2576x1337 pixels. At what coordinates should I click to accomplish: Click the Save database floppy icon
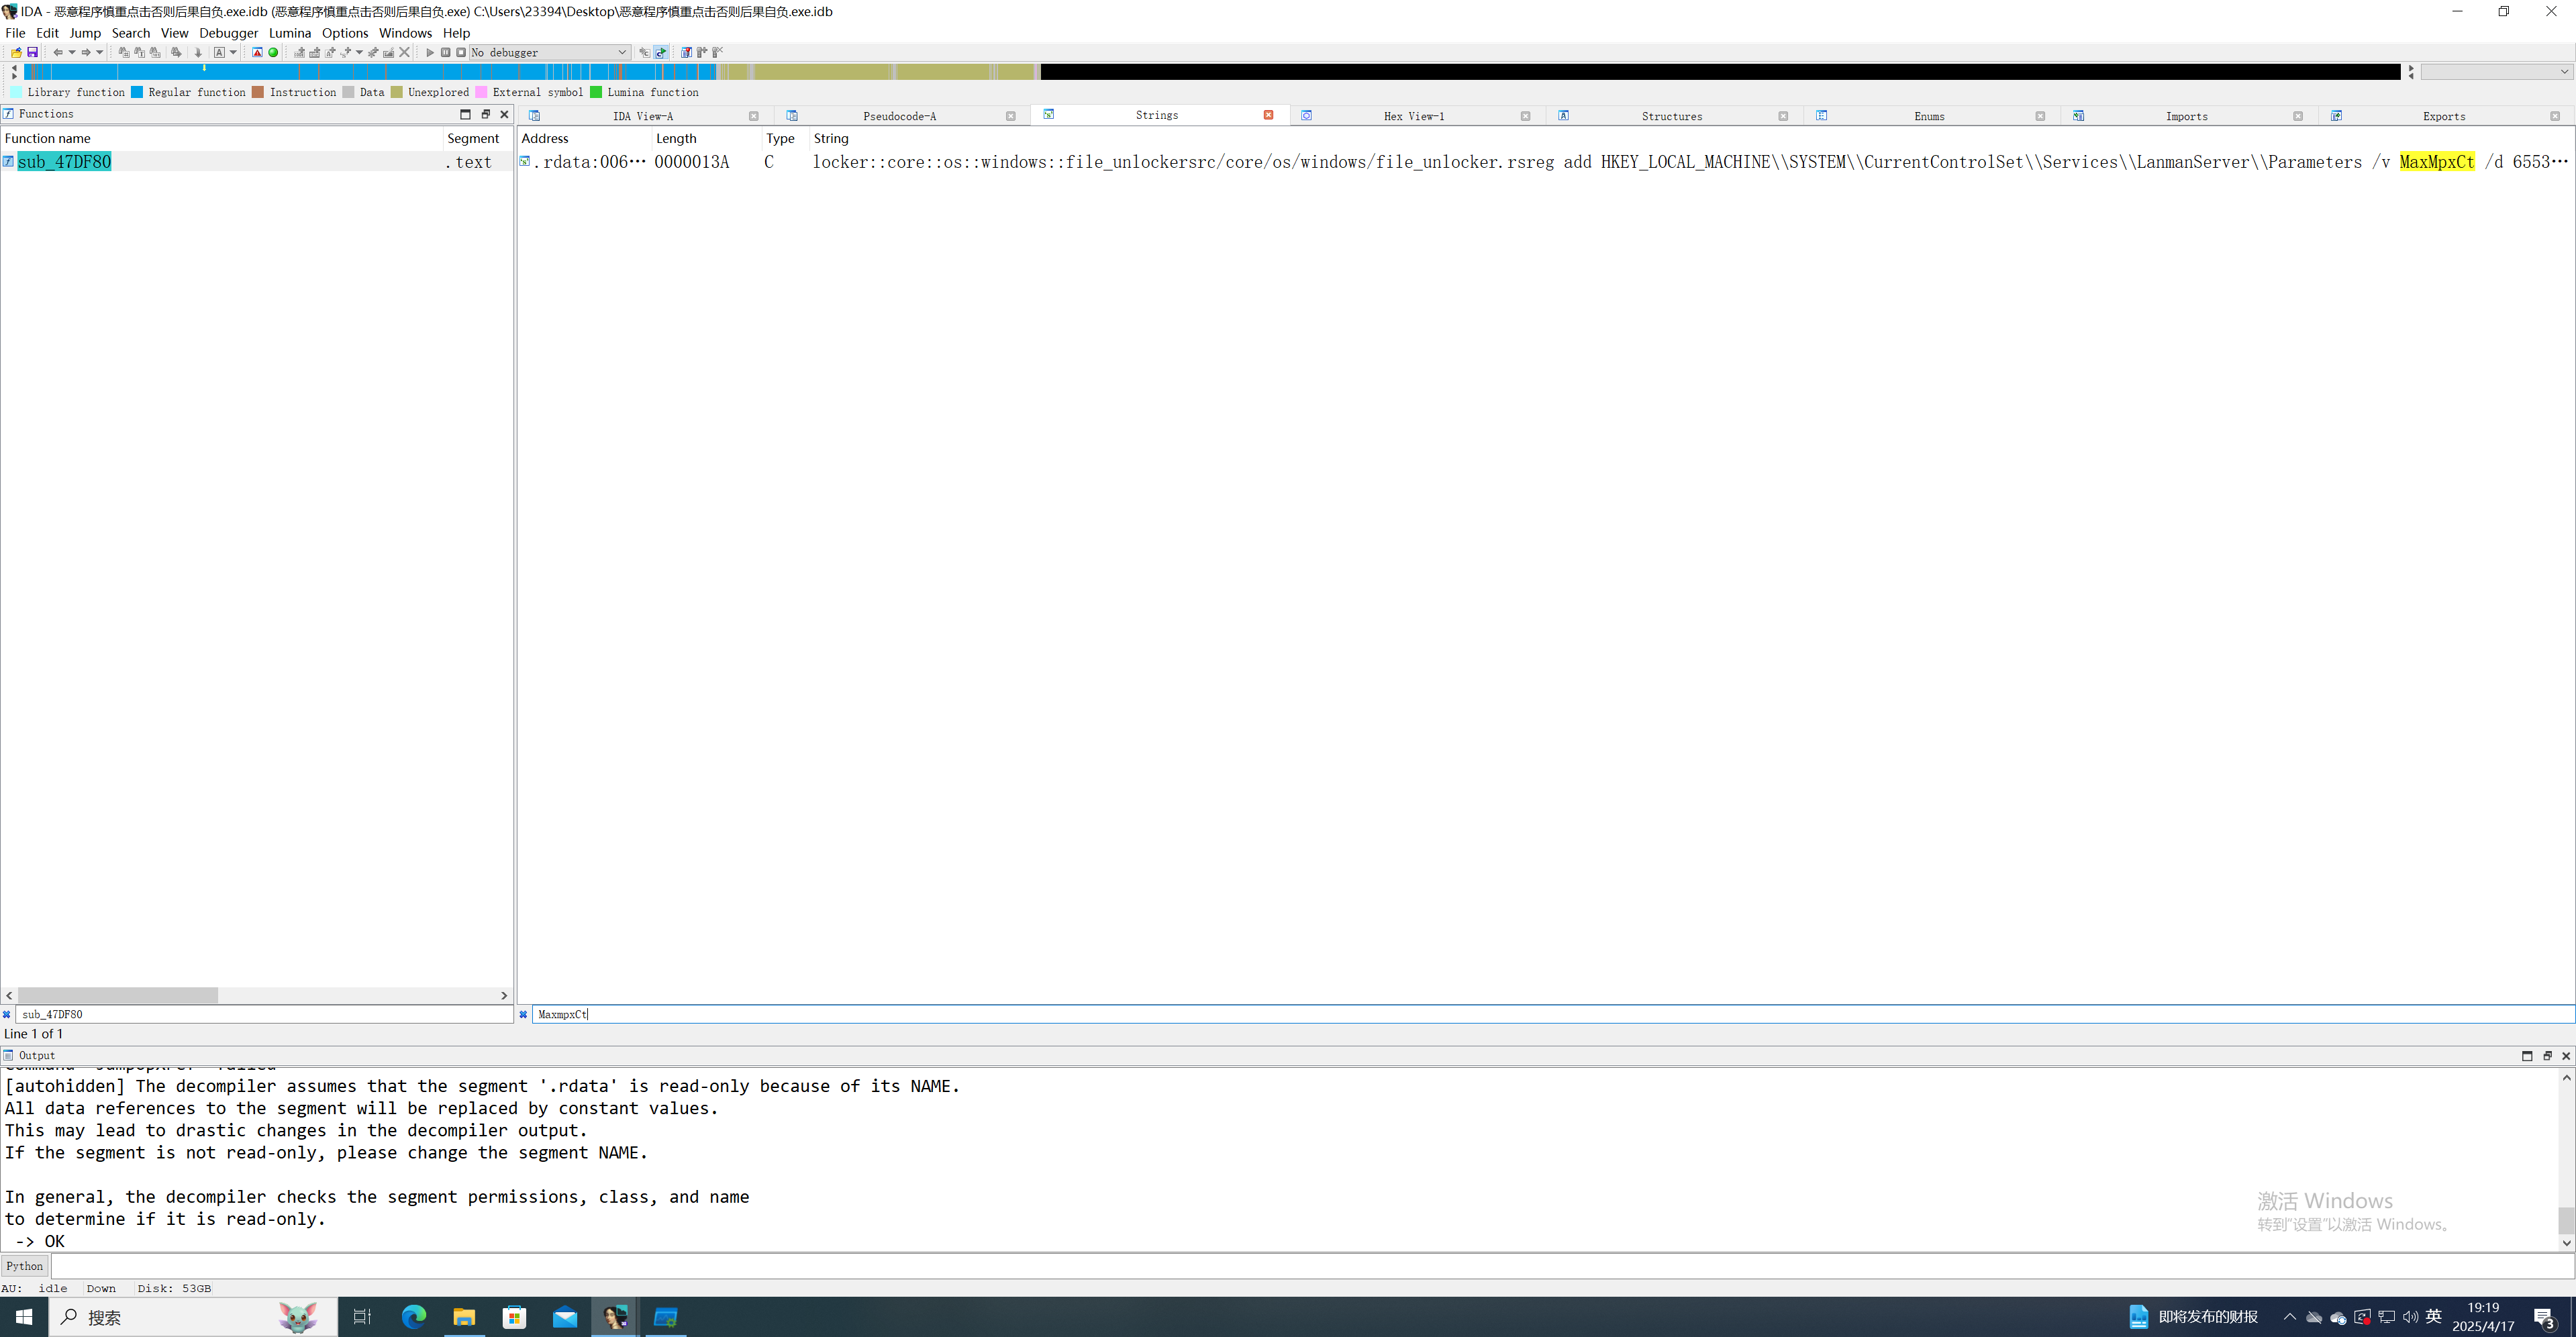32,52
